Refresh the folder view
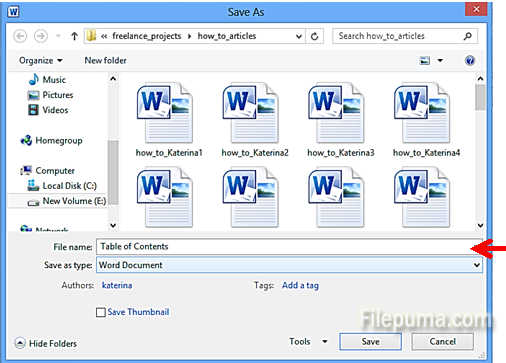The image size is (506, 363). pyautogui.click(x=314, y=36)
